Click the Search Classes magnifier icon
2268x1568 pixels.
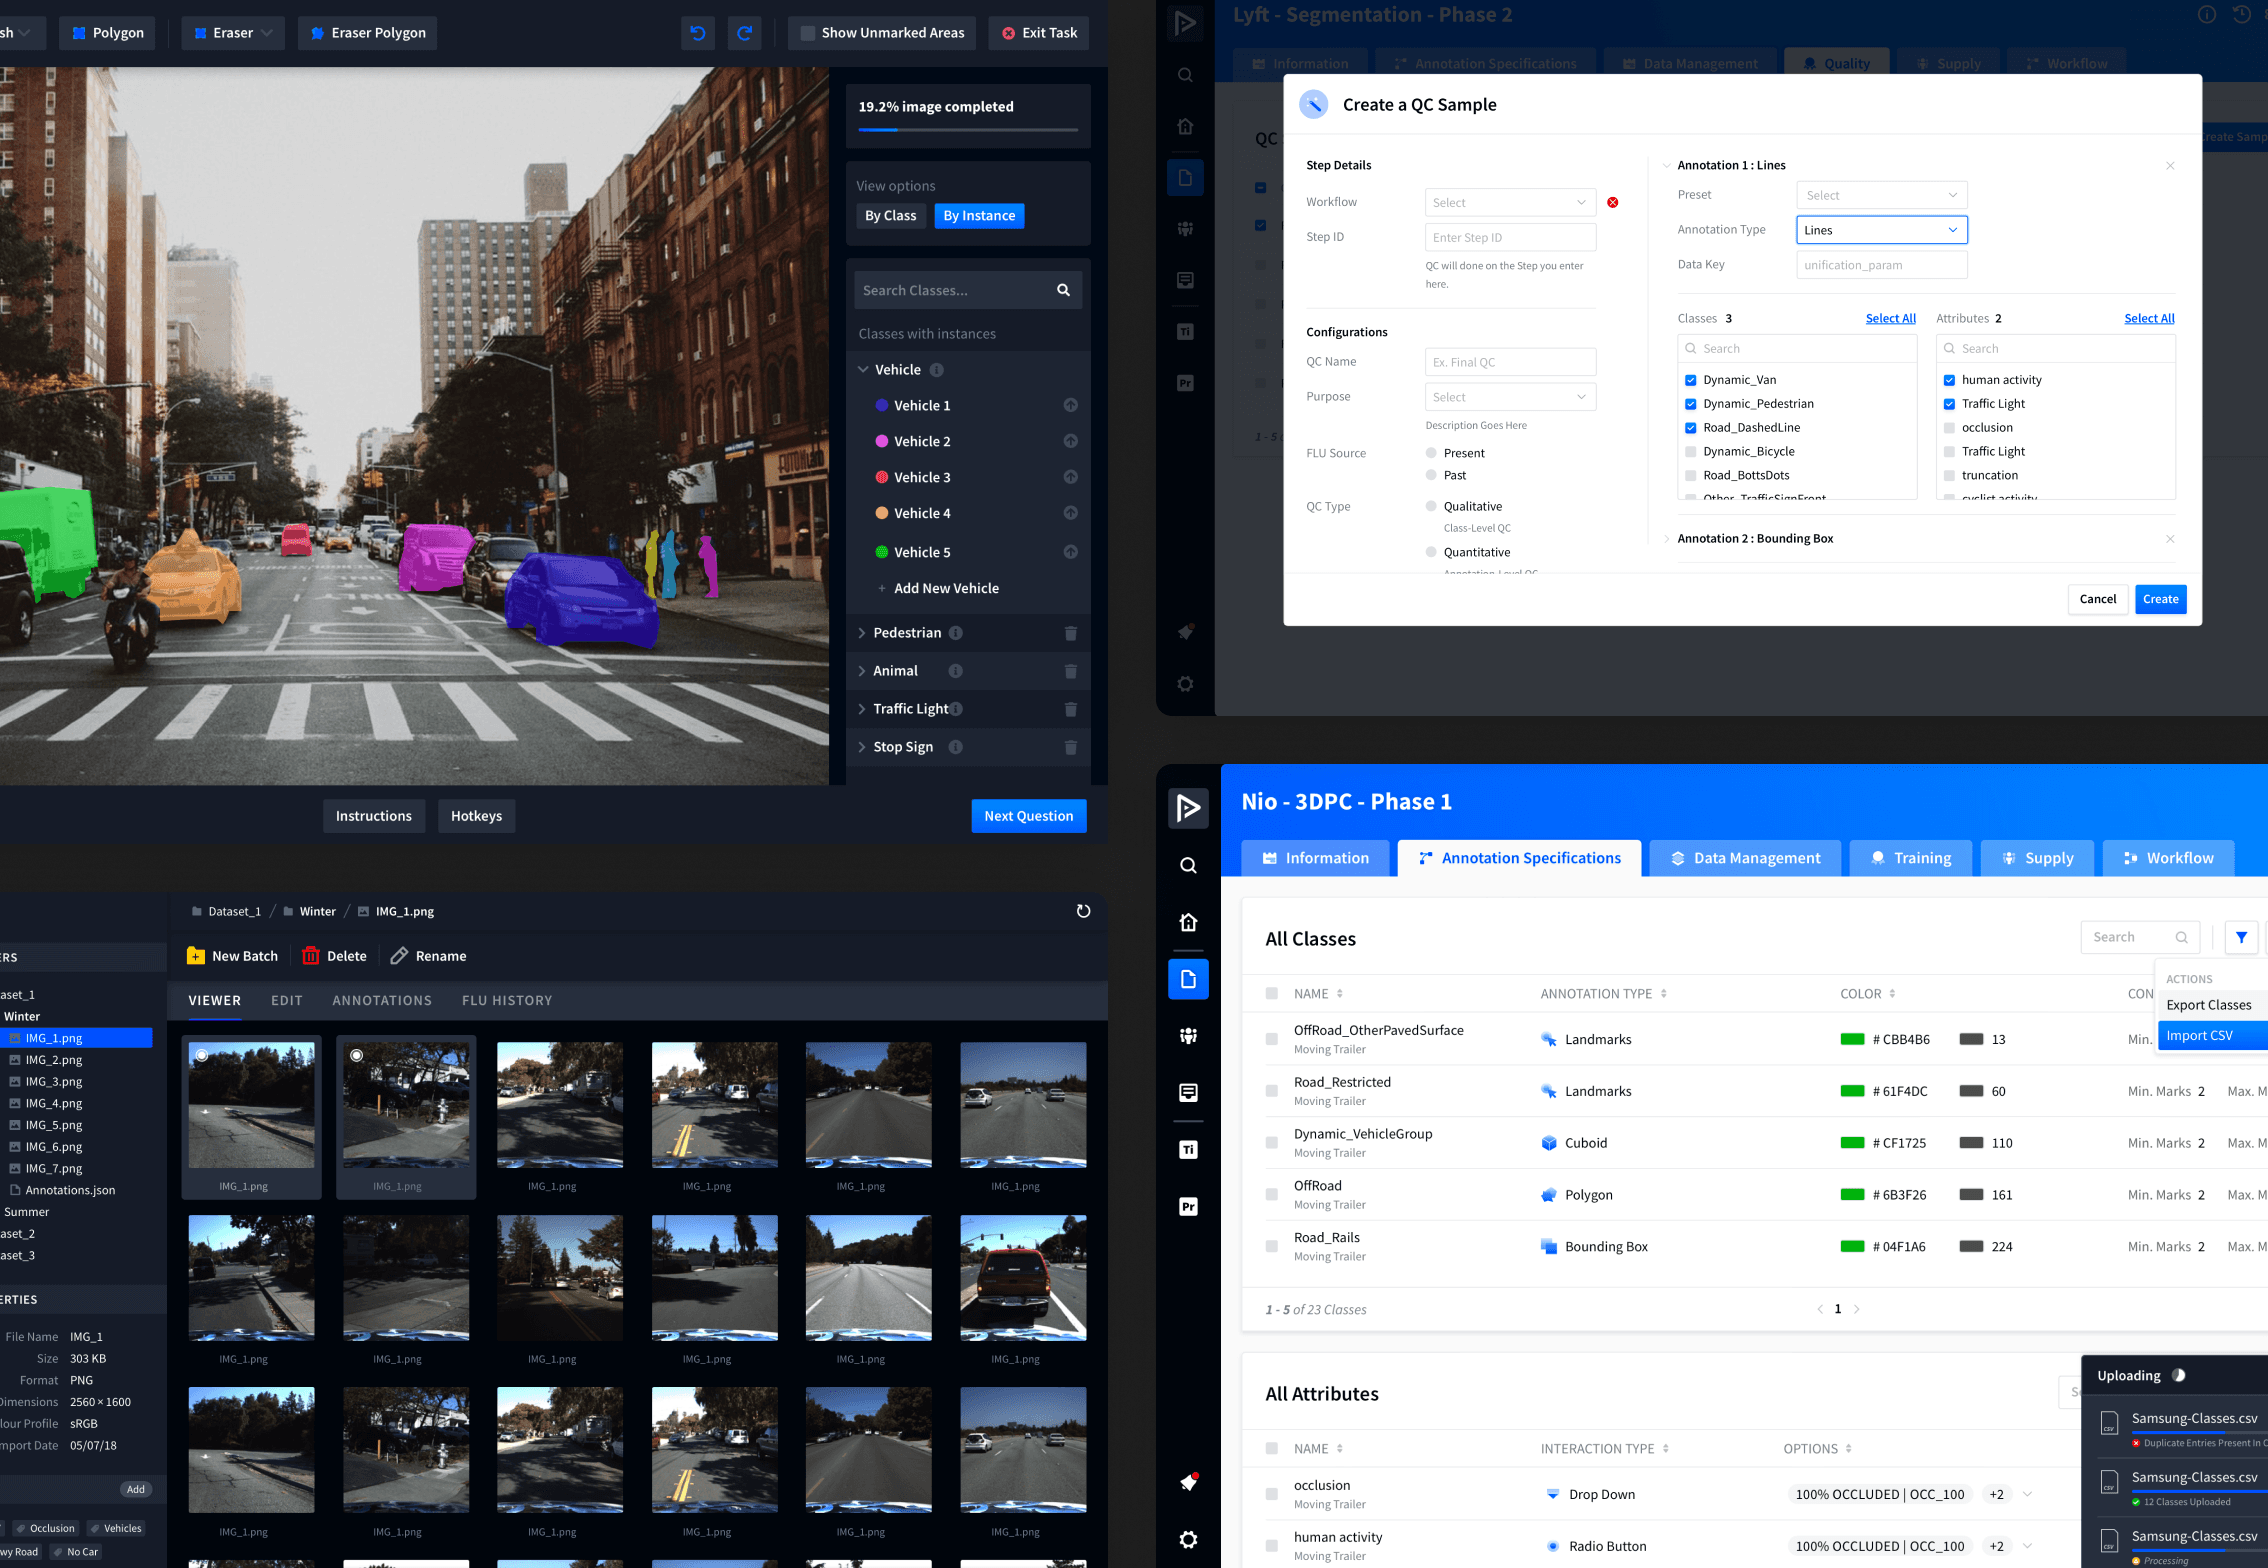pos(1063,290)
